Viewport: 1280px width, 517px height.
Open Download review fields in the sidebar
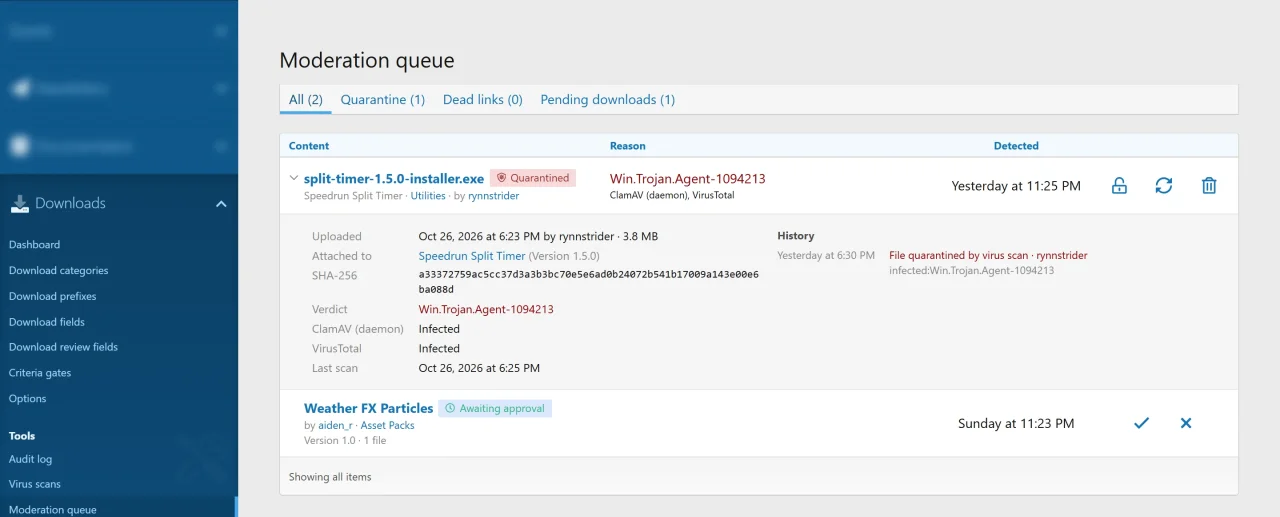click(x=63, y=348)
